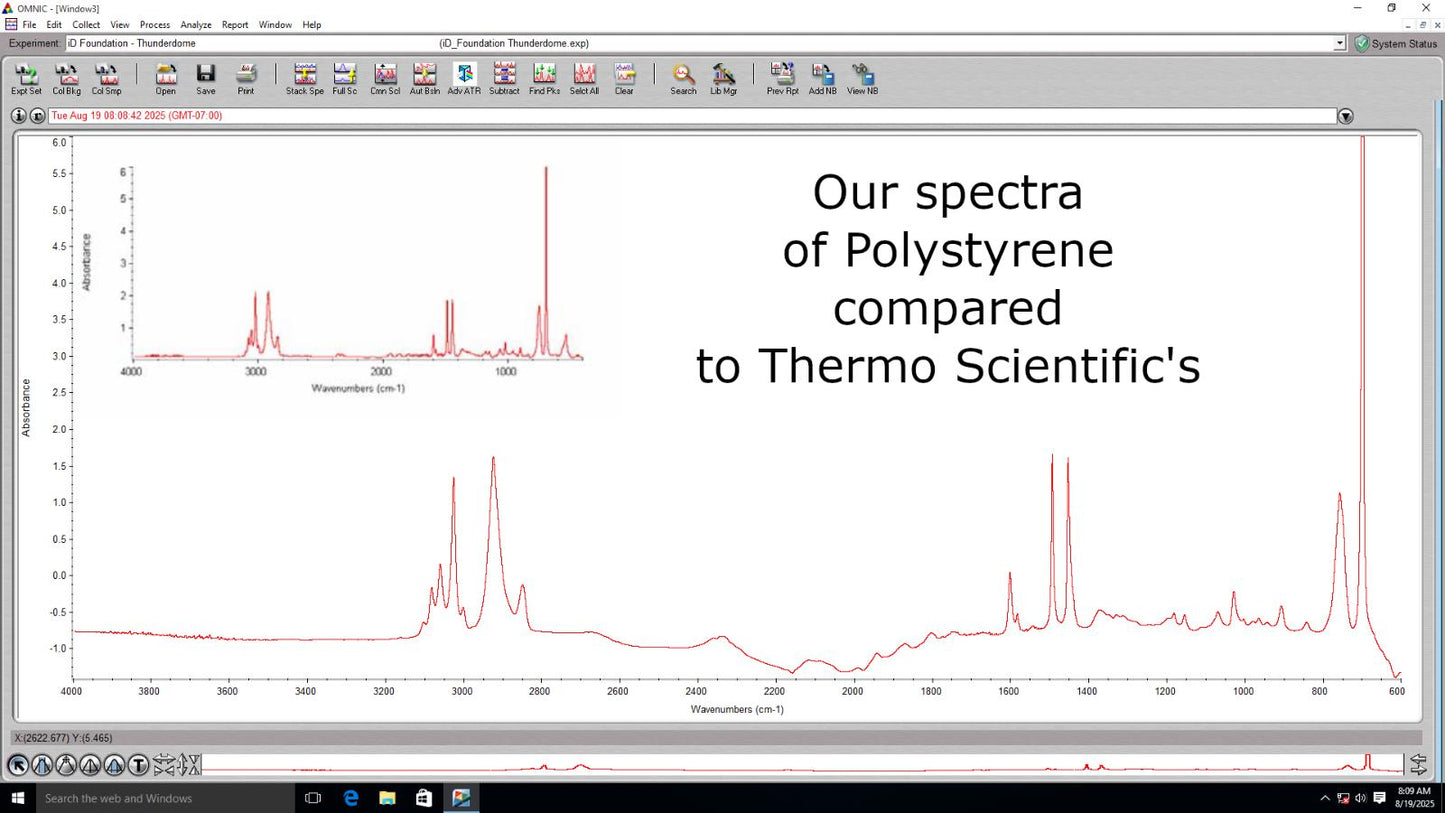The image size is (1445, 813).
Task: Open the Process menu
Action: click(155, 25)
